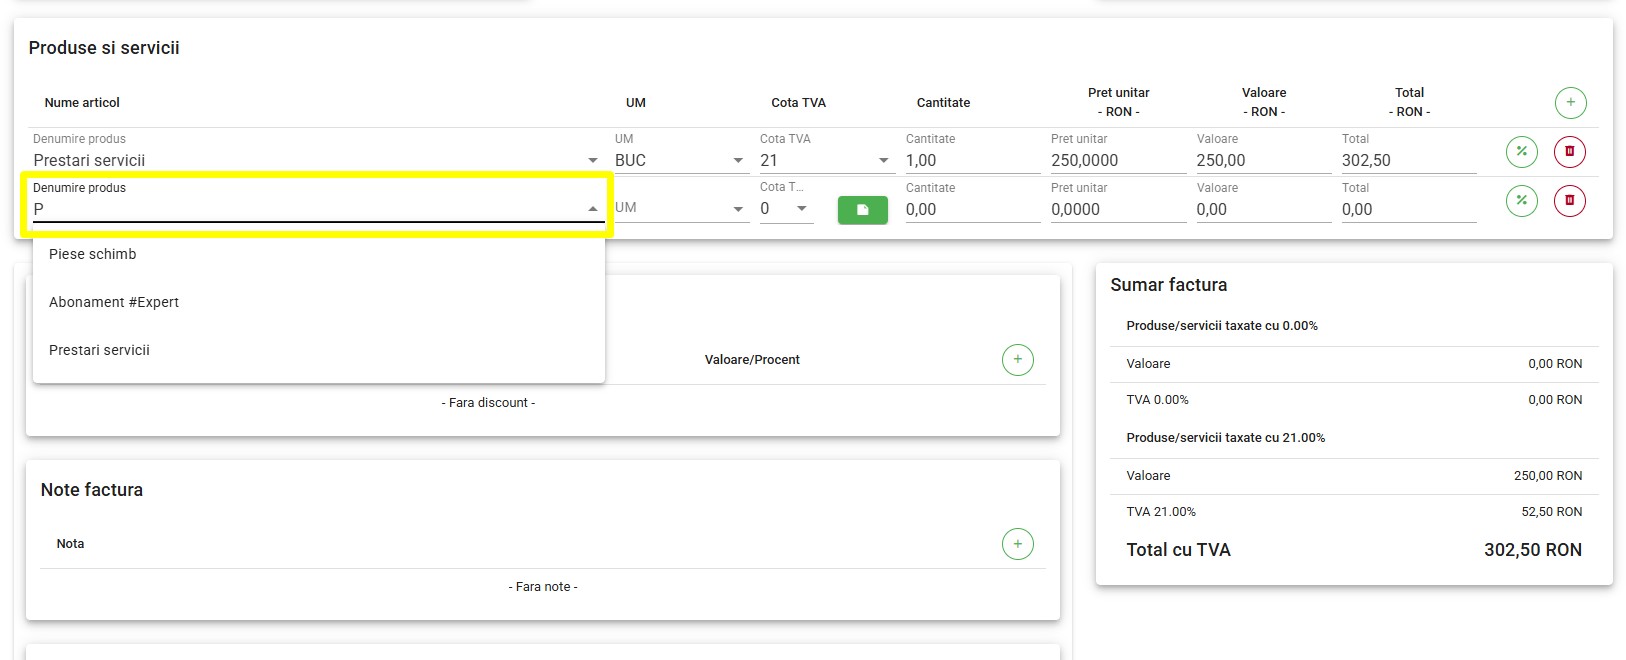Click the green save product button
The height and width of the screenshot is (660, 1626).
pyautogui.click(x=862, y=210)
